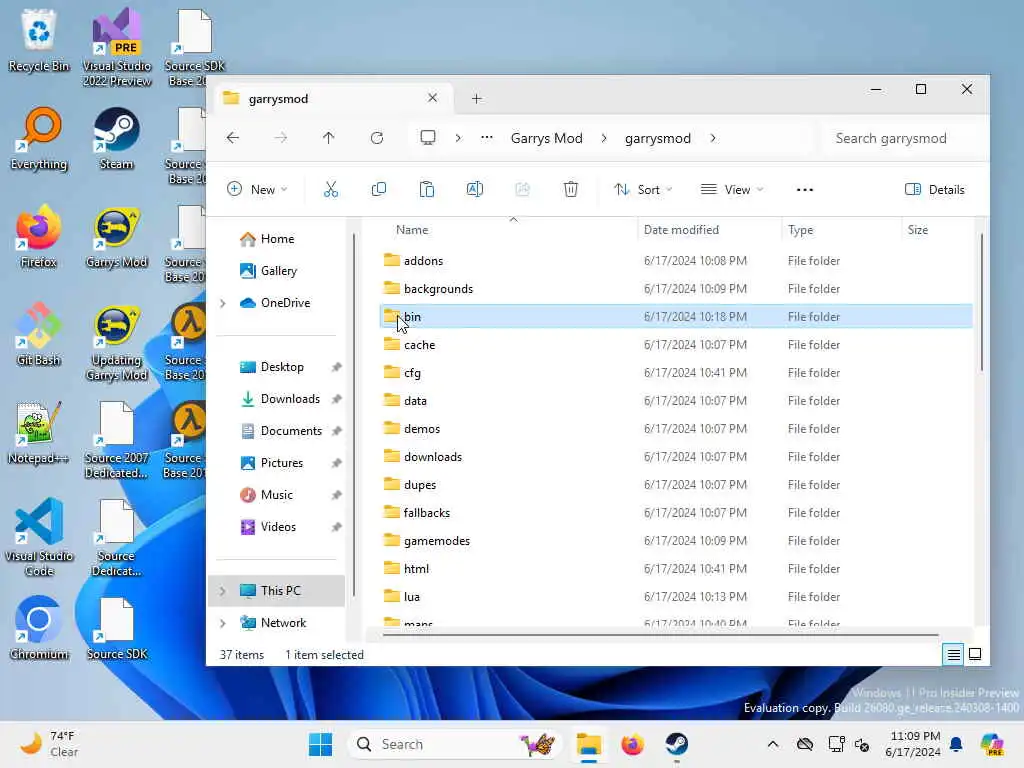
Task: Click the Share icon in toolbar
Action: [522, 189]
